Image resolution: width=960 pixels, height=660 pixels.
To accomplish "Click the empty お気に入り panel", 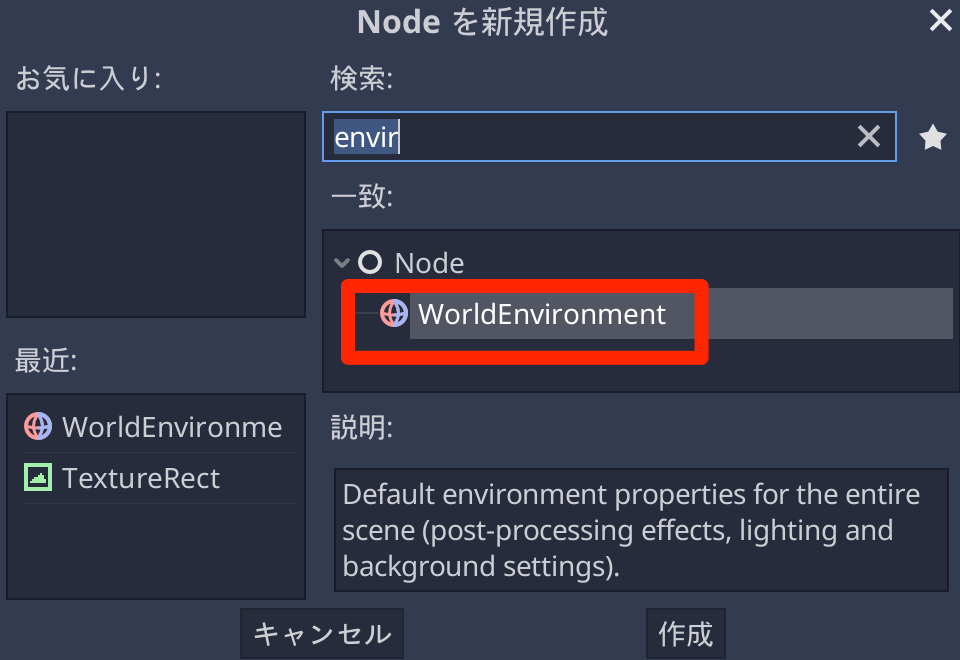I will coord(155,214).
